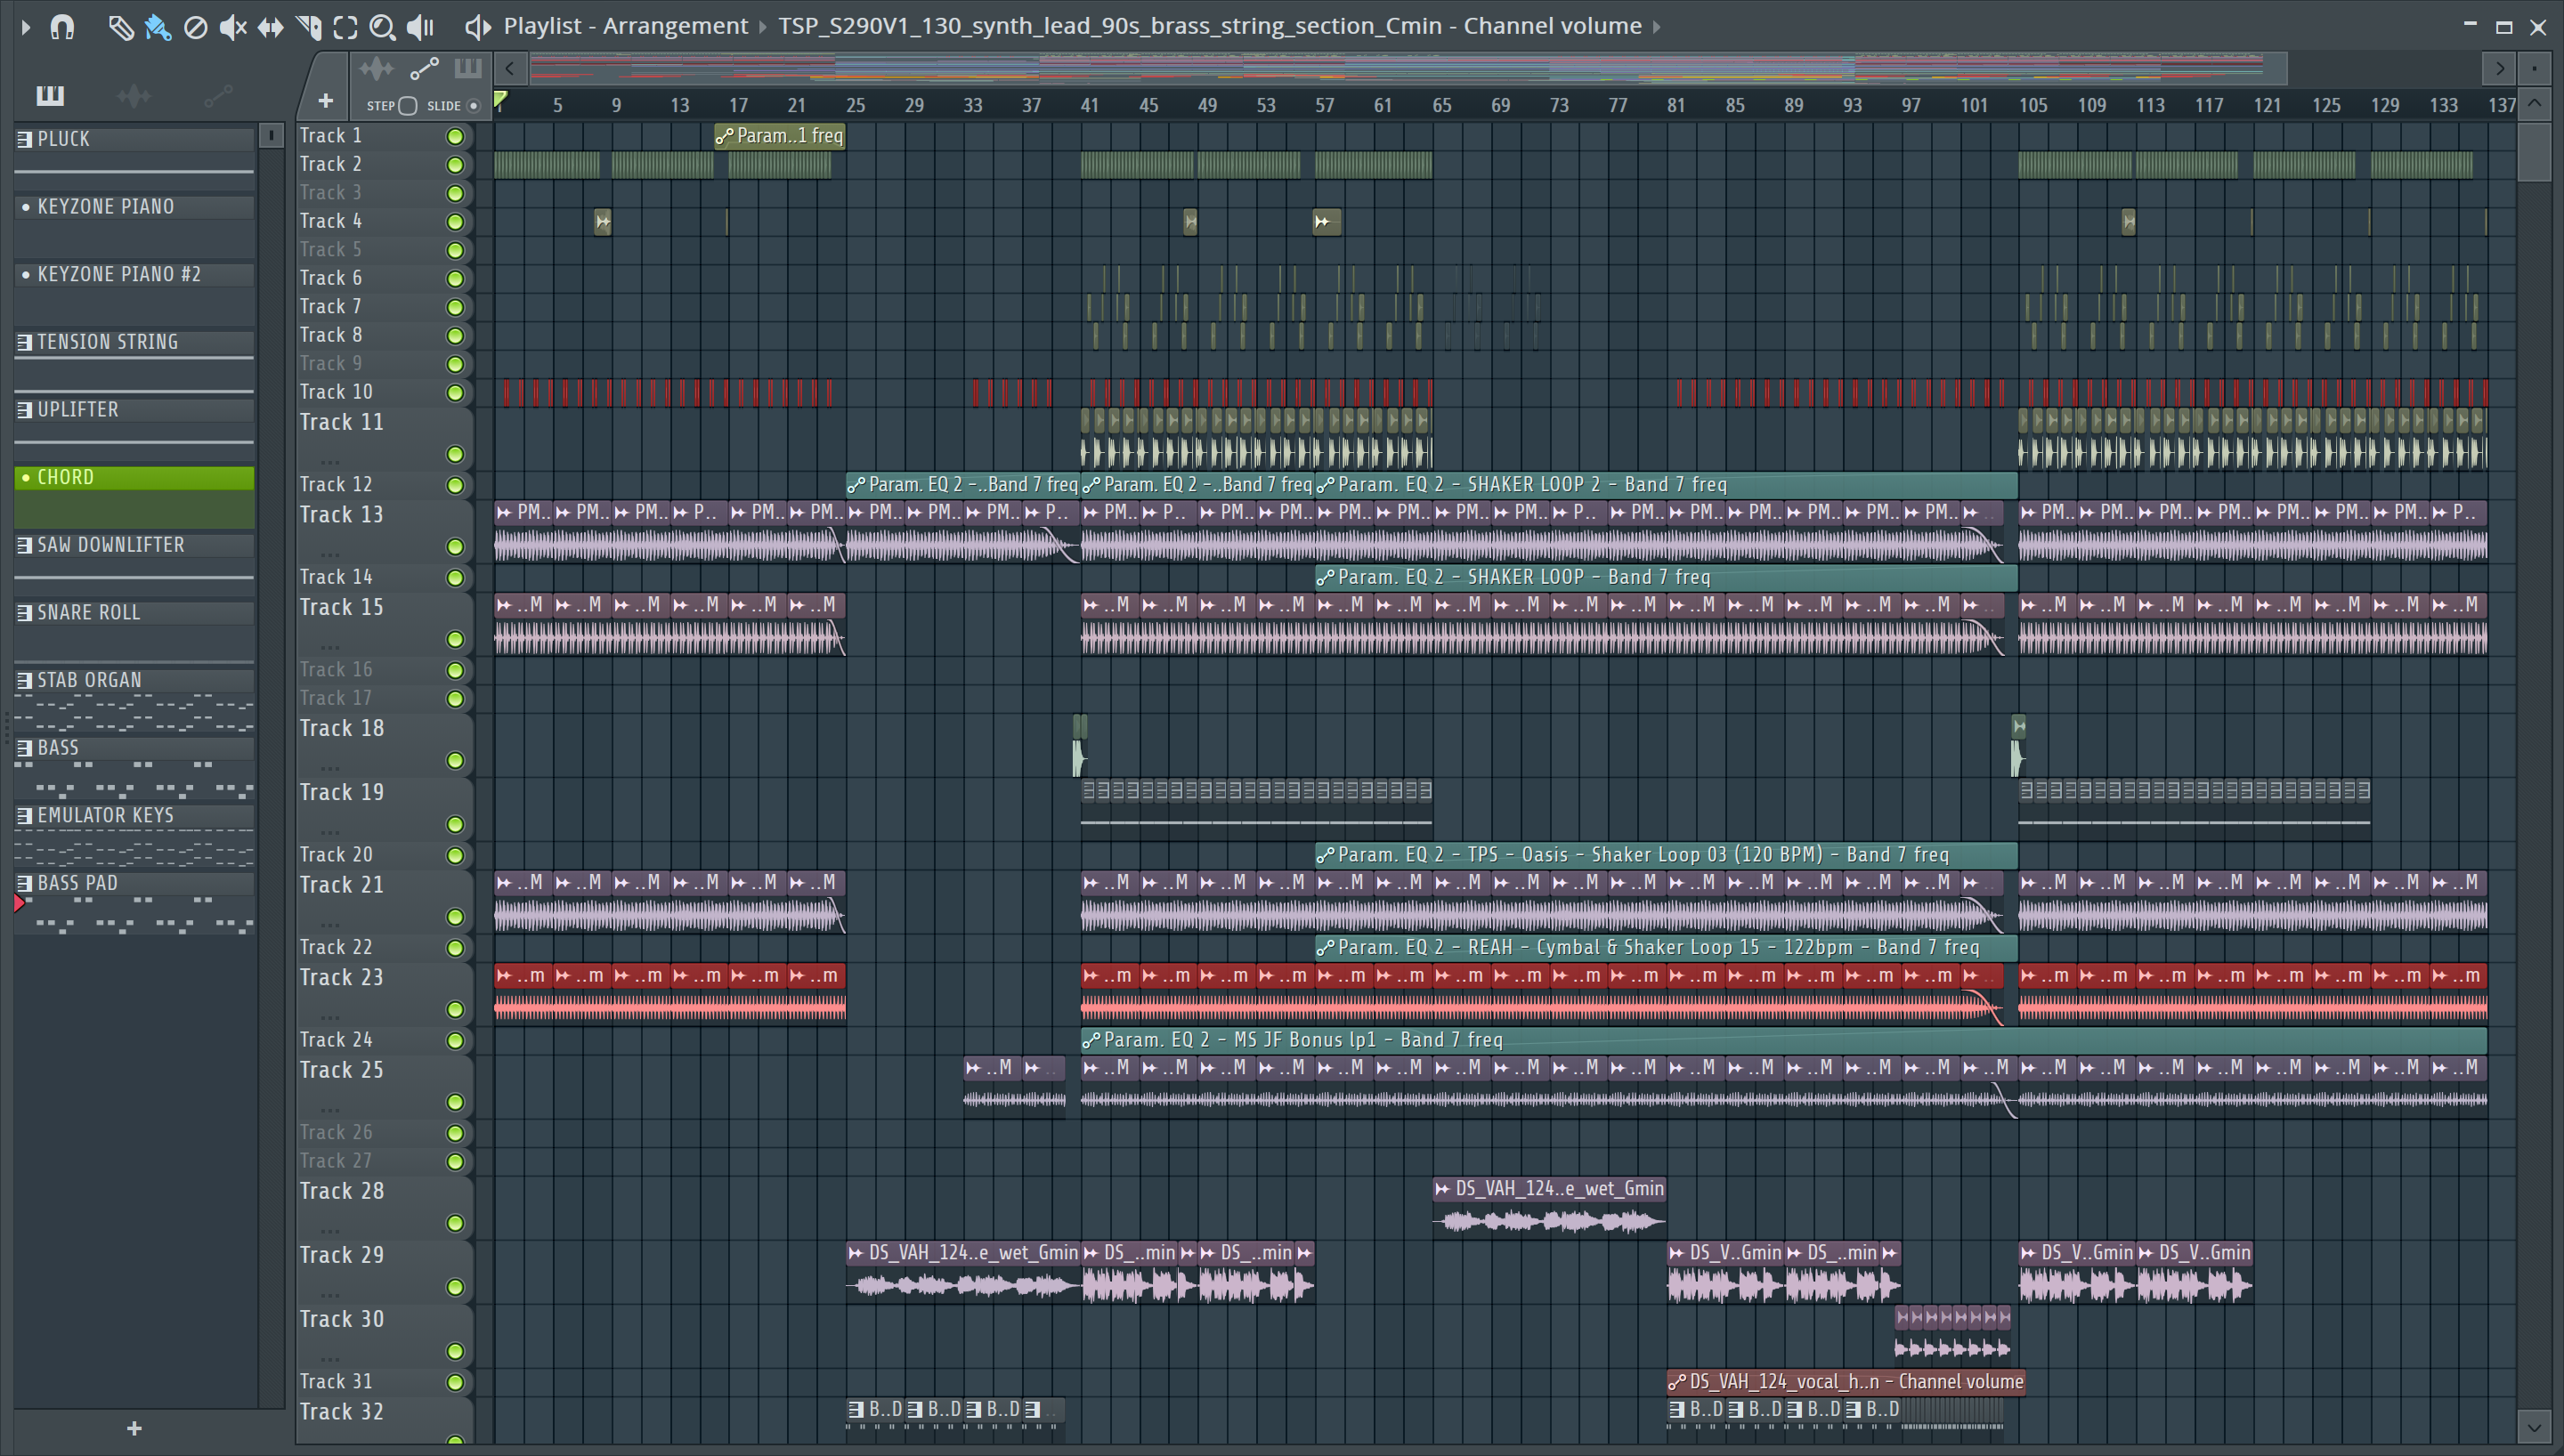The width and height of the screenshot is (2564, 1456).
Task: Select the BASS PAD pattern
Action: pyautogui.click(x=134, y=883)
